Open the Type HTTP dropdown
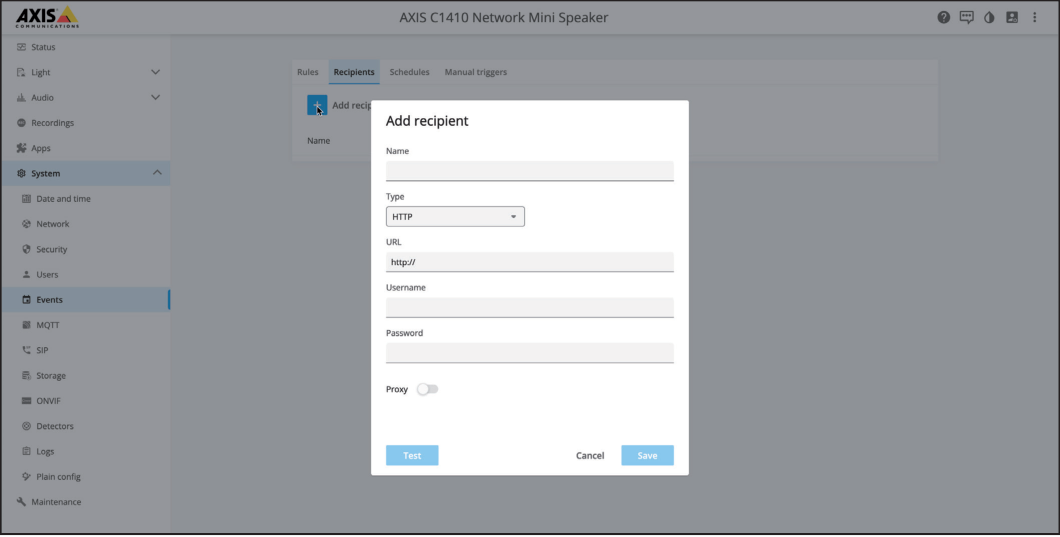The image size is (1060, 537). (455, 217)
